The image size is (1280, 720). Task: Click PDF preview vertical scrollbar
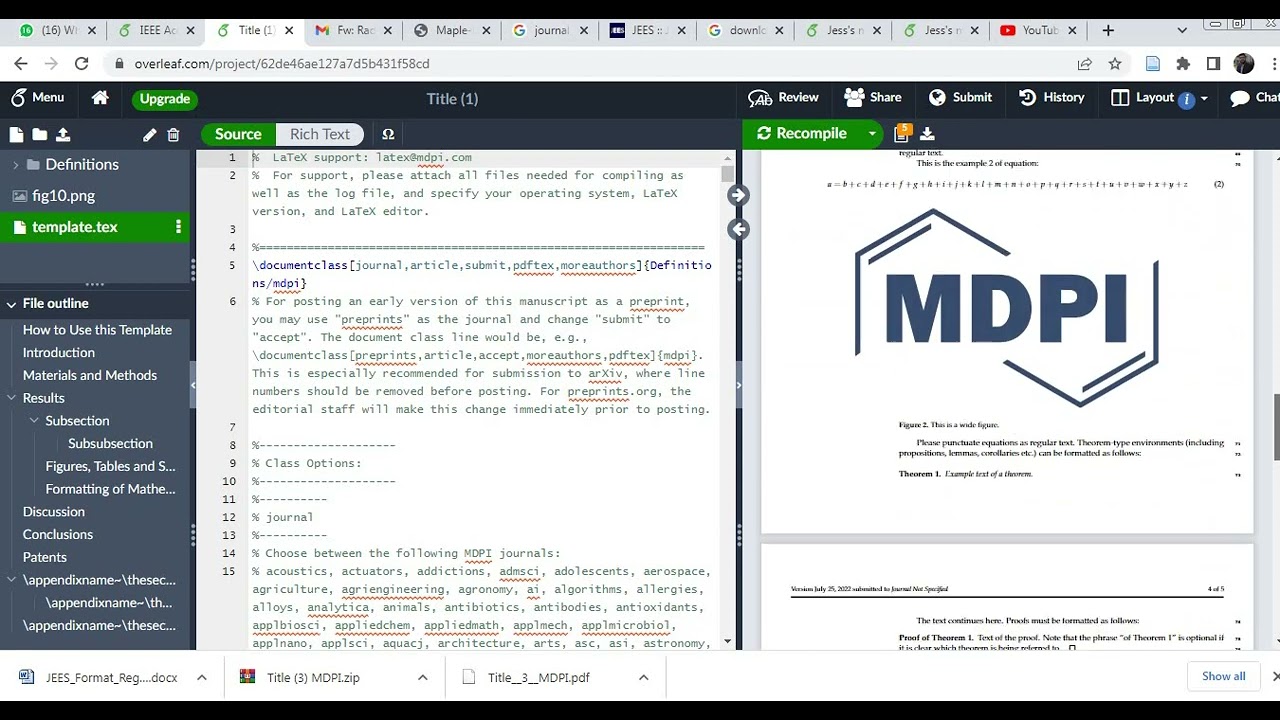(1276, 428)
